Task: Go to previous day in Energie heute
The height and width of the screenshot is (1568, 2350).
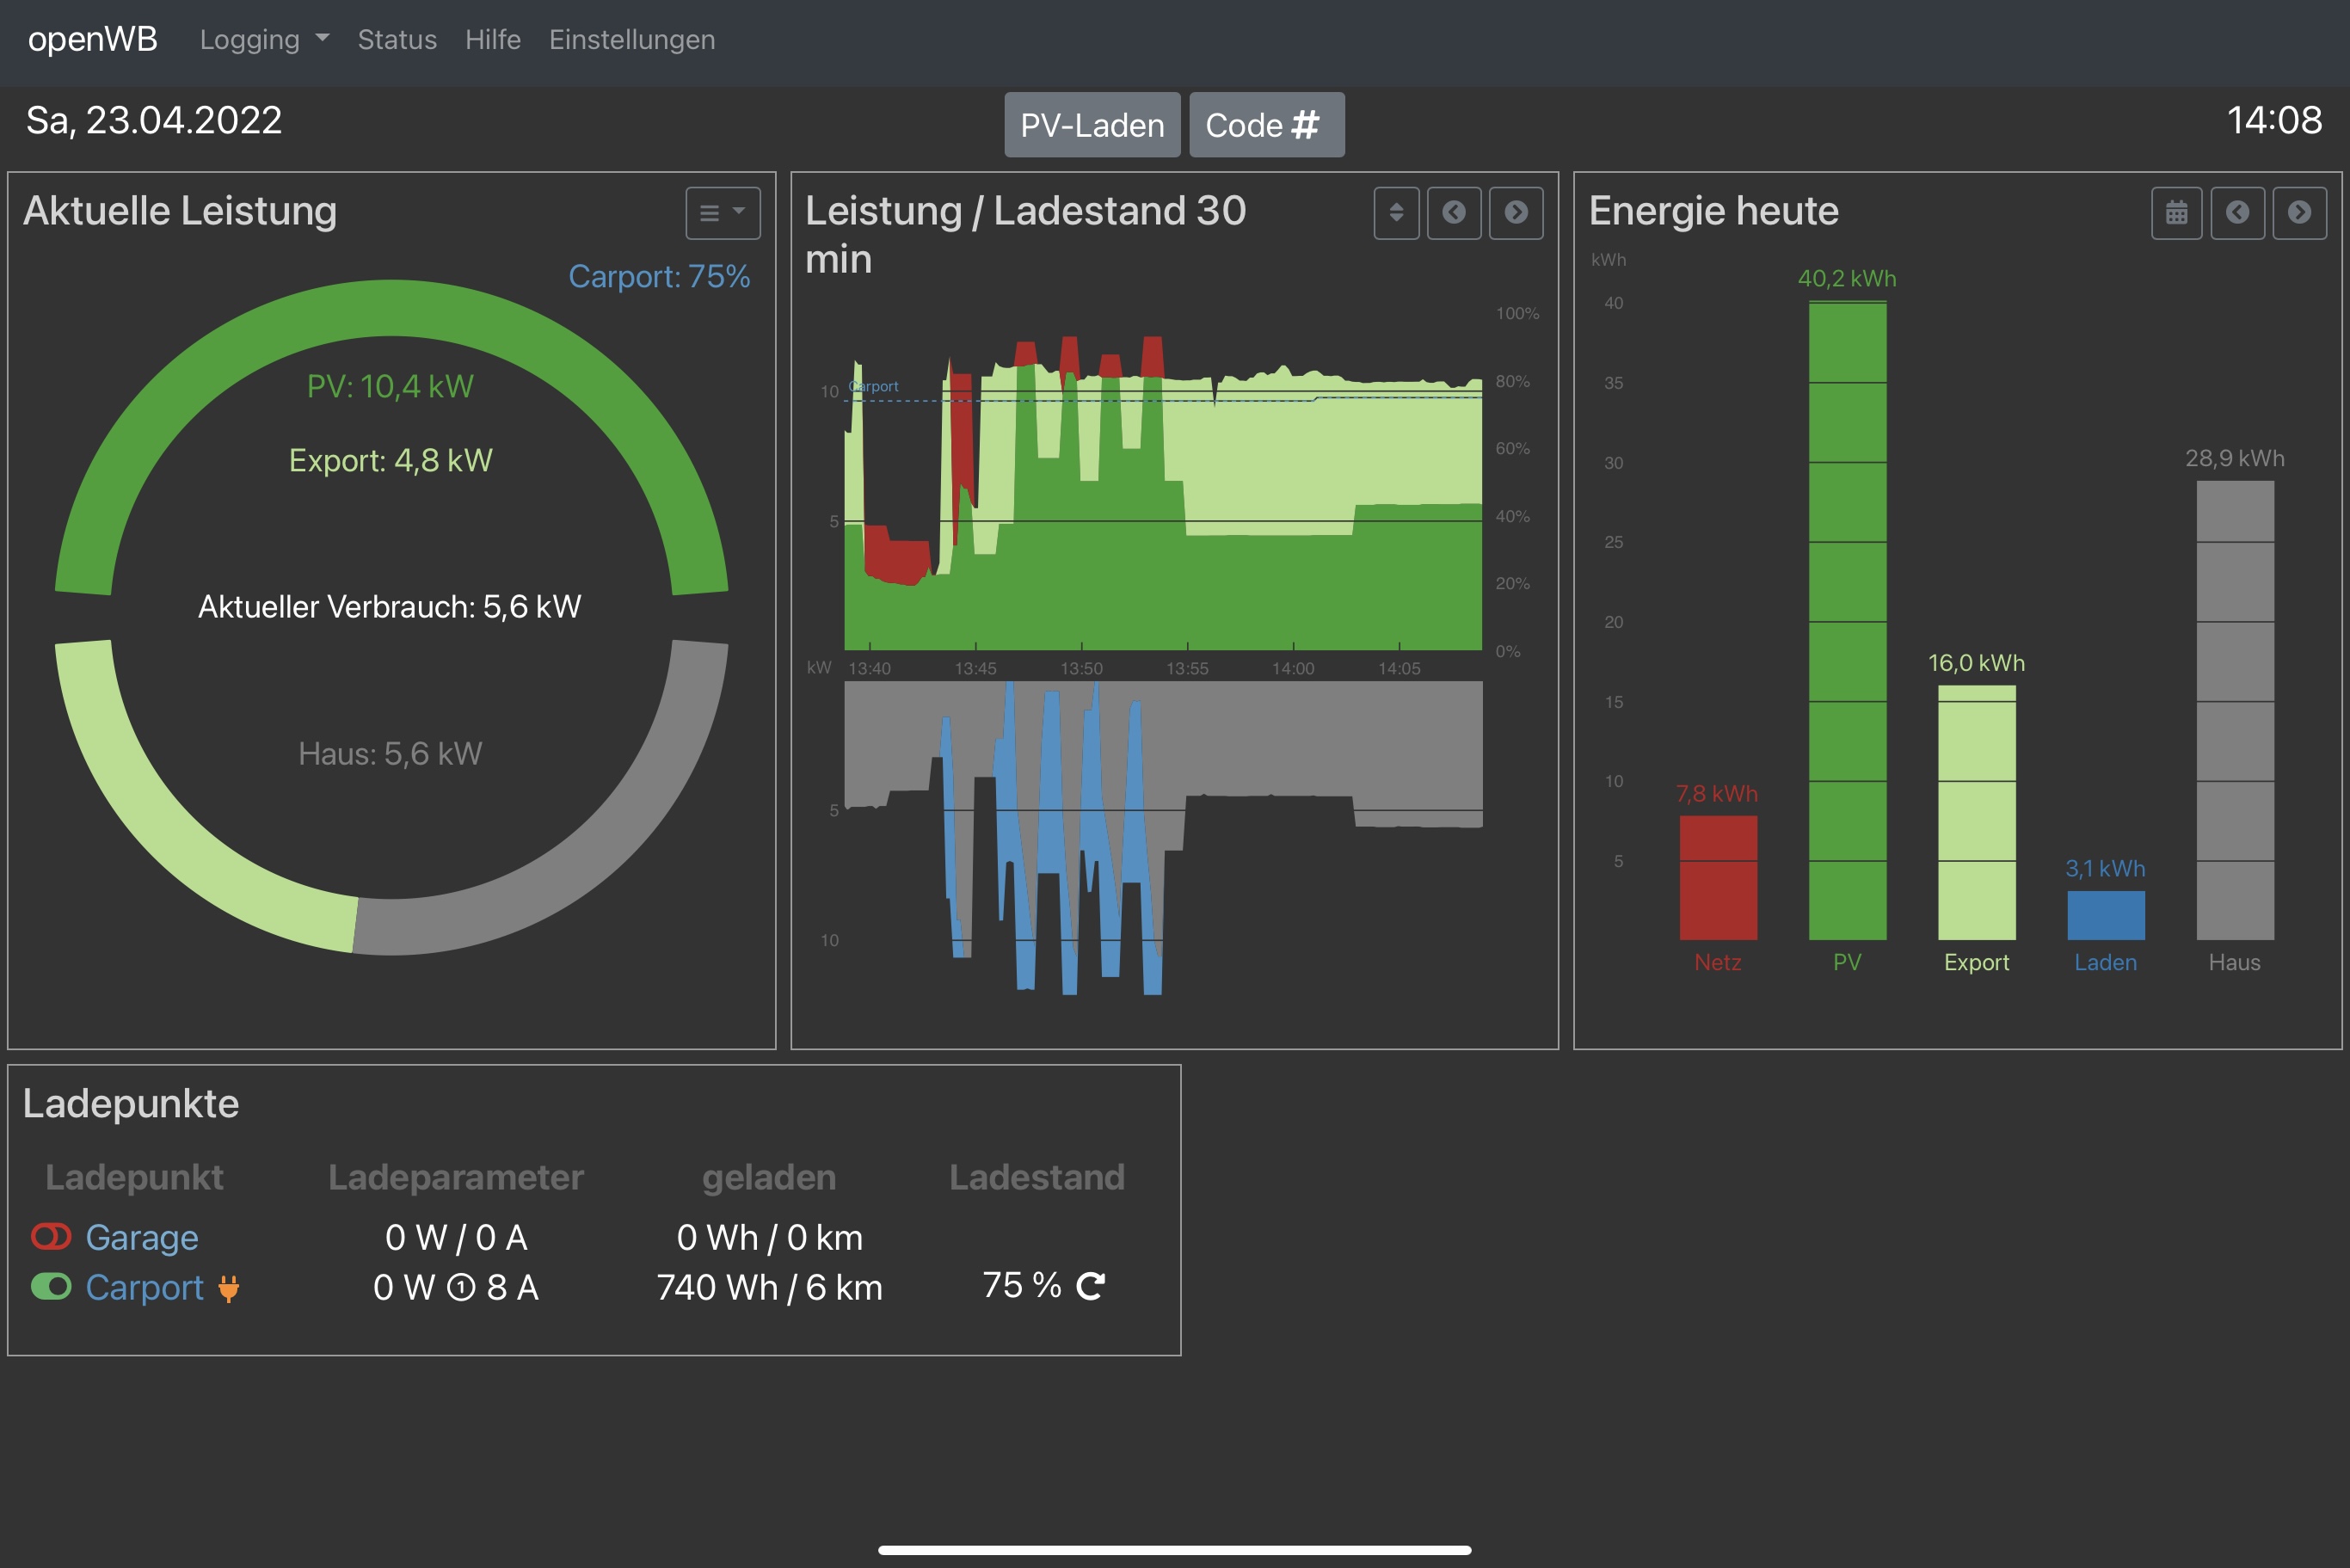Action: (2237, 212)
